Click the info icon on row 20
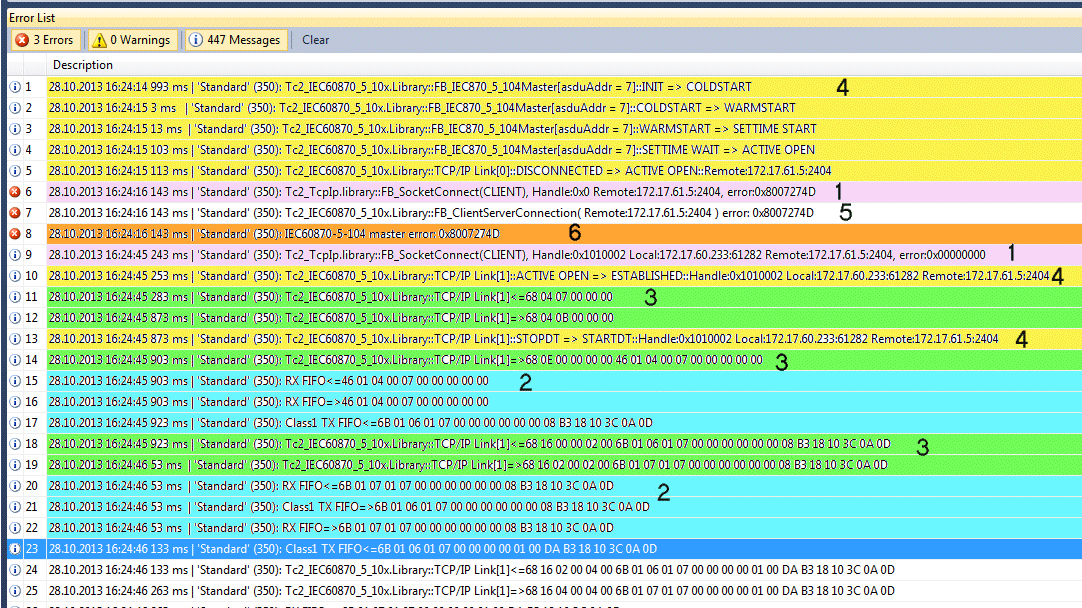This screenshot has height=608, width=1082. pyautogui.click(x=14, y=487)
